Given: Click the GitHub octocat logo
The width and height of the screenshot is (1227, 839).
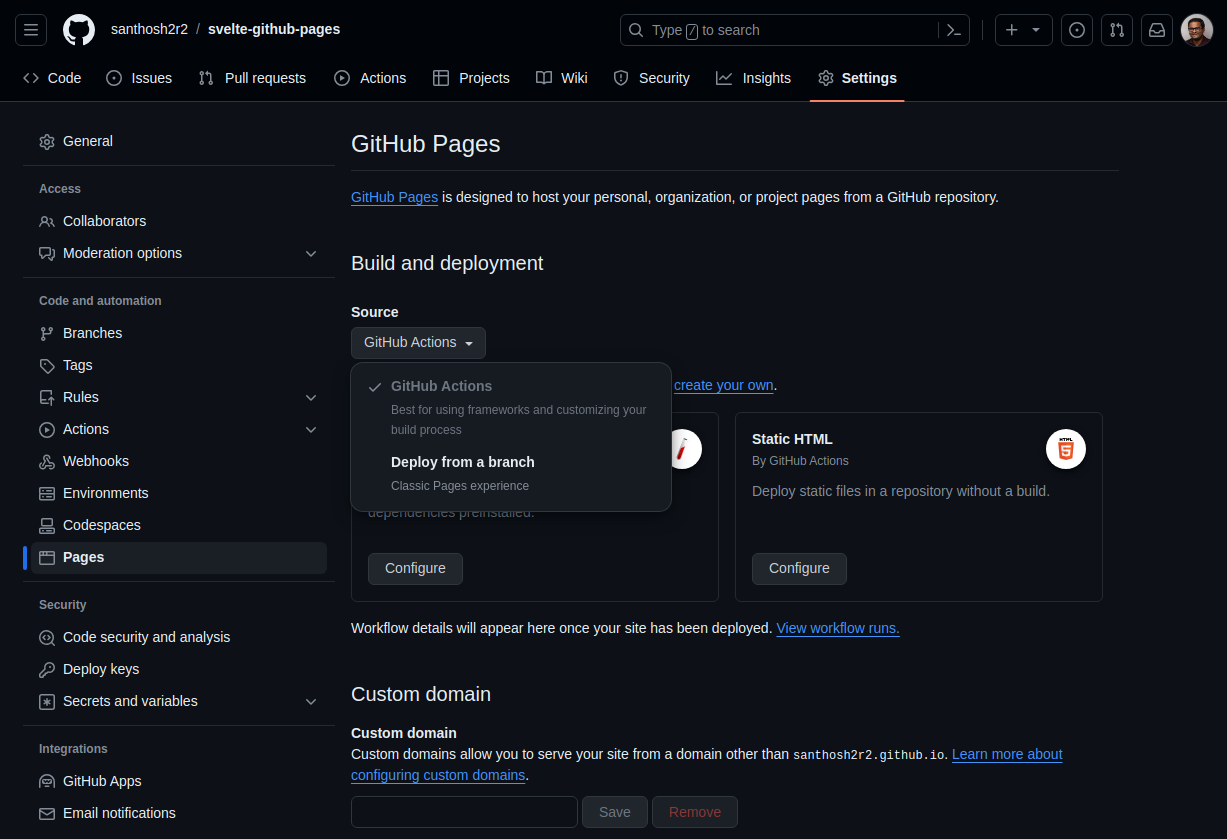Looking at the screenshot, I should (x=78, y=29).
